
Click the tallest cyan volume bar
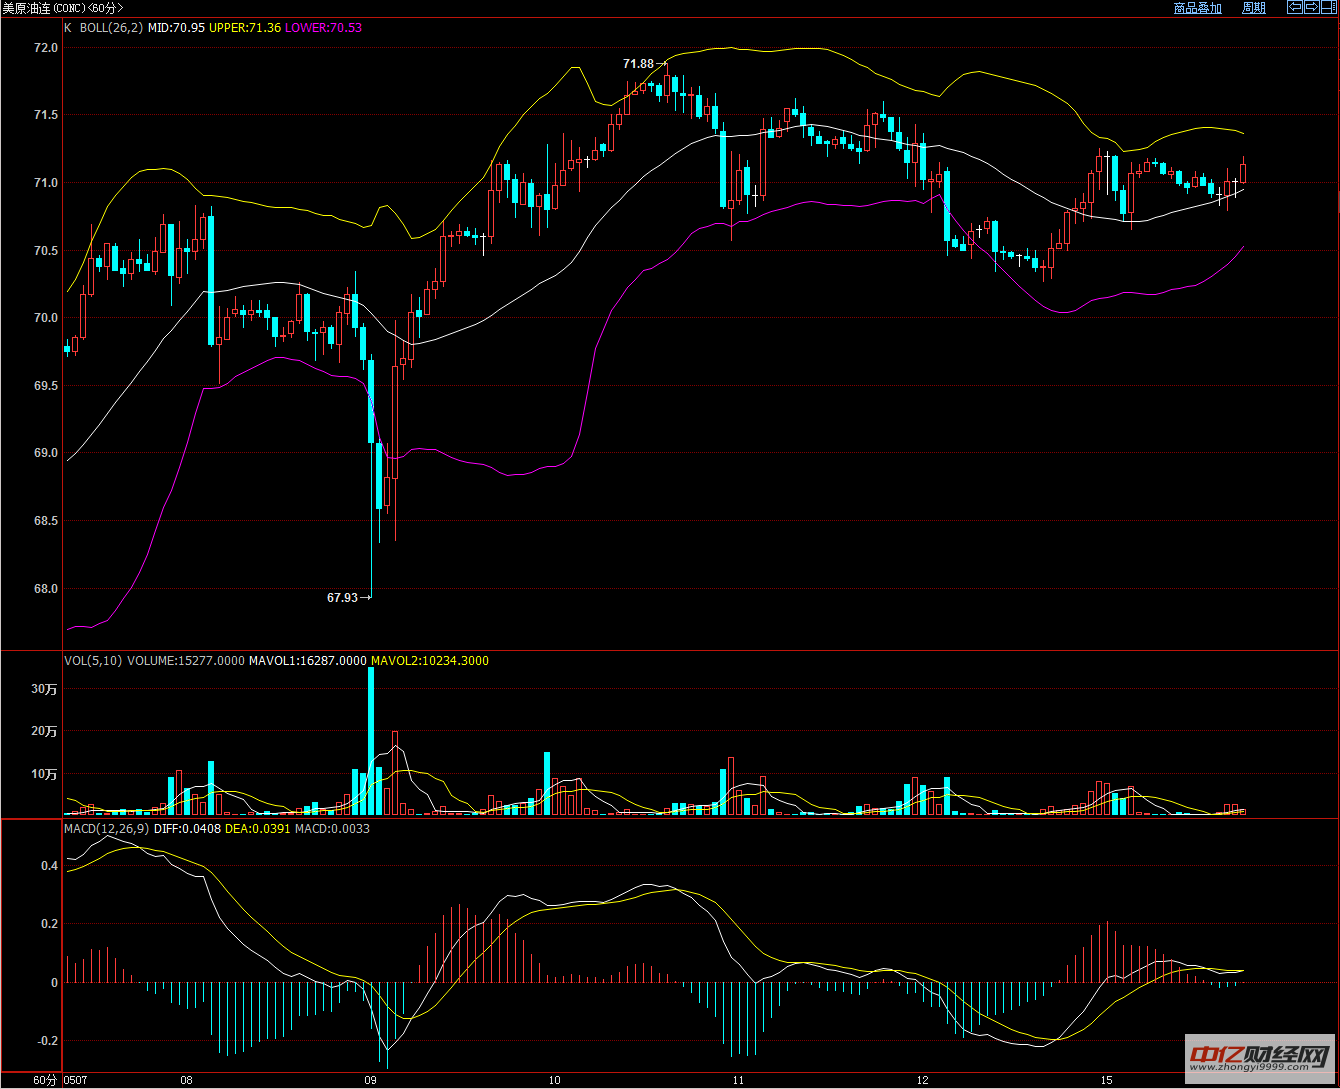[371, 741]
